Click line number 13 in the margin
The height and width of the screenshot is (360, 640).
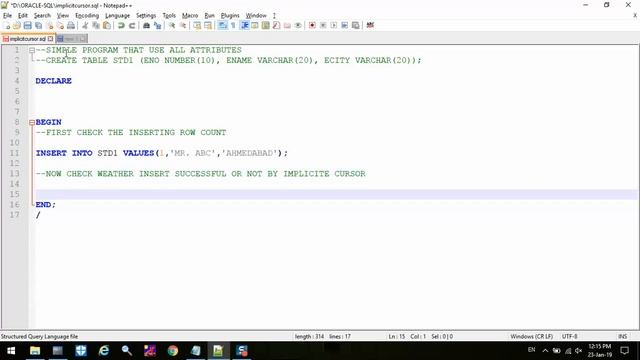coord(15,173)
